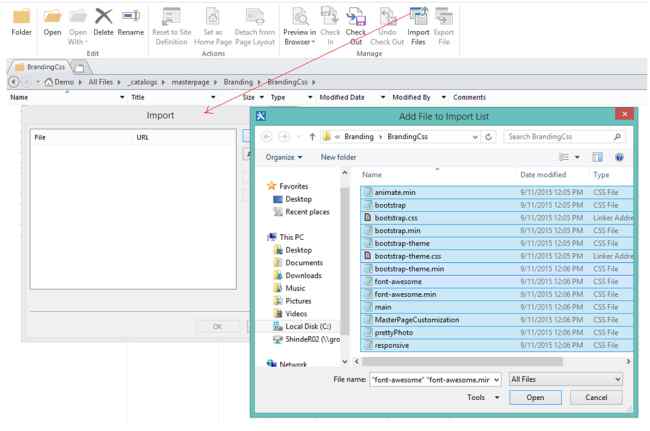Click the SharePoint Designer back arrow
This screenshot has width=650, height=431.
click(13, 82)
